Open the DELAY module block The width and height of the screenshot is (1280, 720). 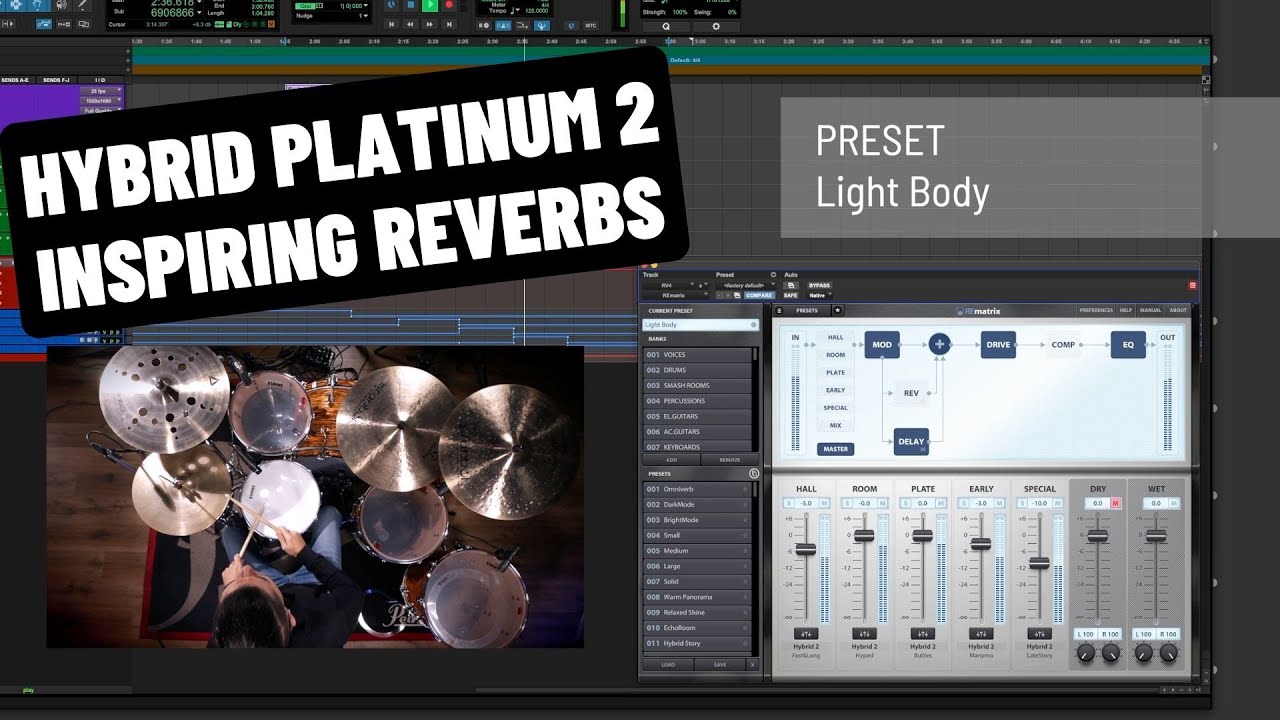911,441
